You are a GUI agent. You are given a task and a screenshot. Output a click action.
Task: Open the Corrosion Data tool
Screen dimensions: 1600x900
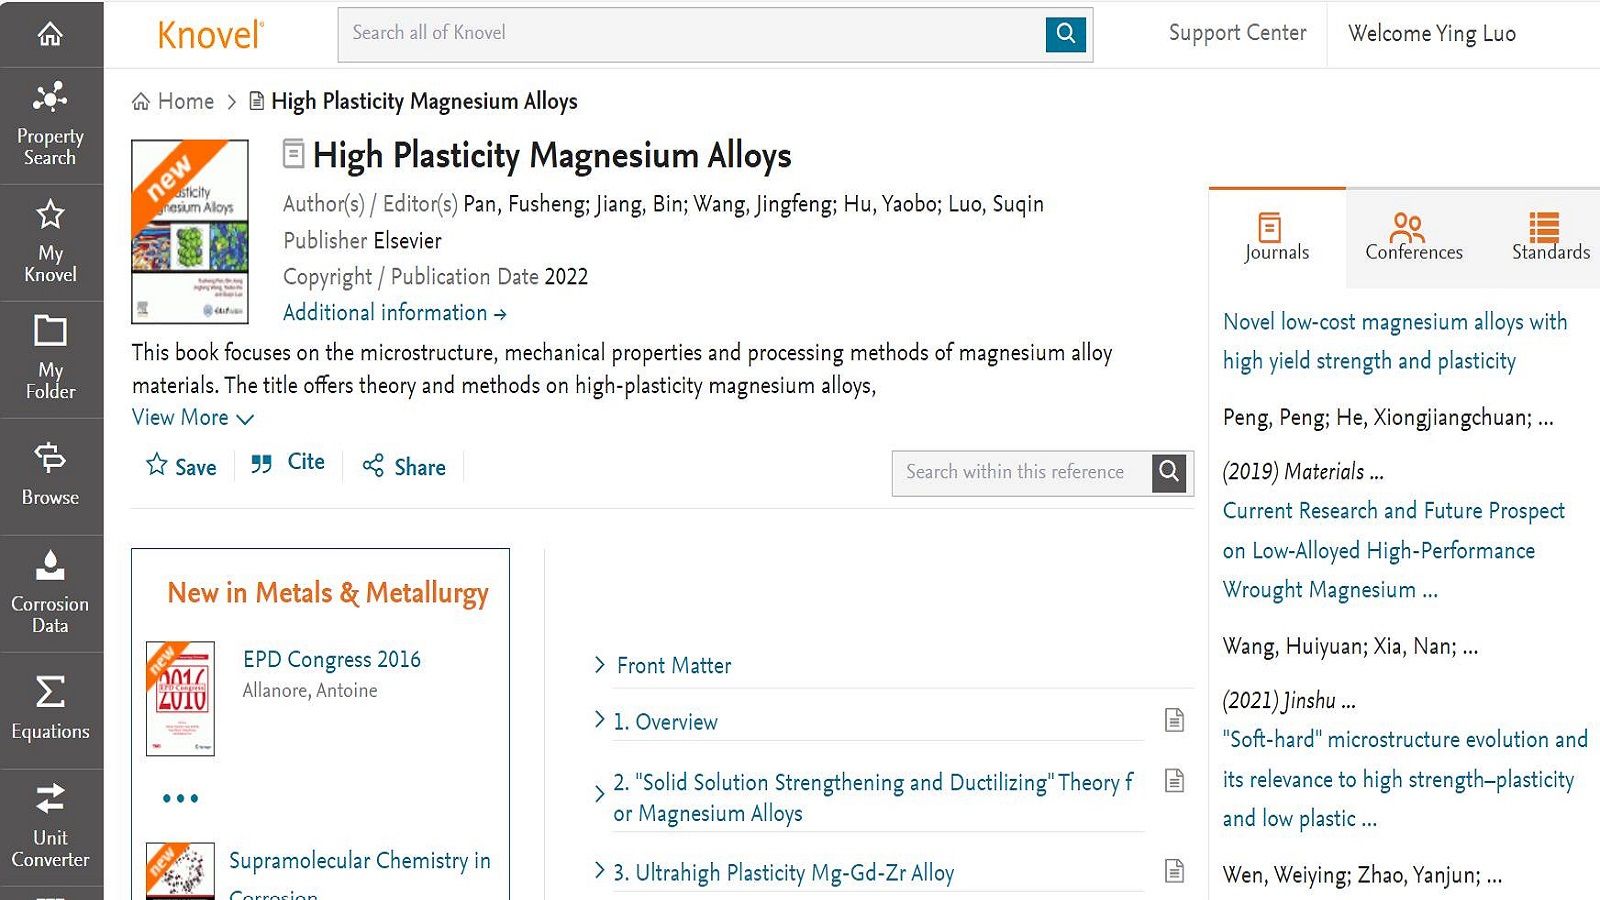(x=50, y=593)
